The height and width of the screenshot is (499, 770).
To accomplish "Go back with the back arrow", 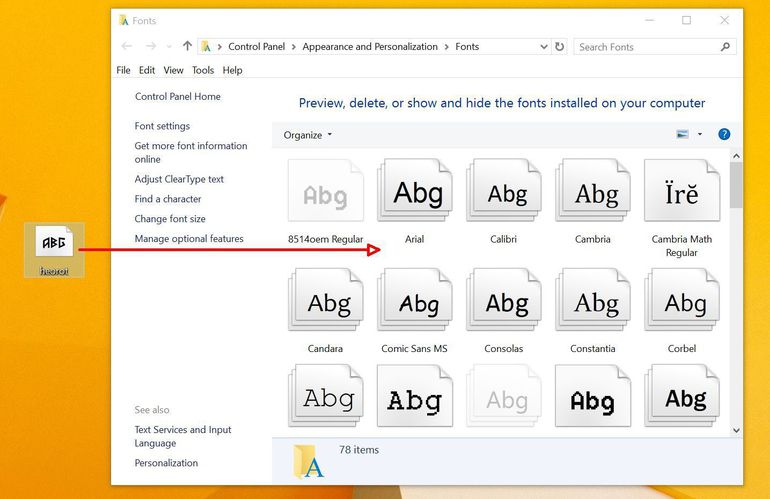I will (127, 46).
